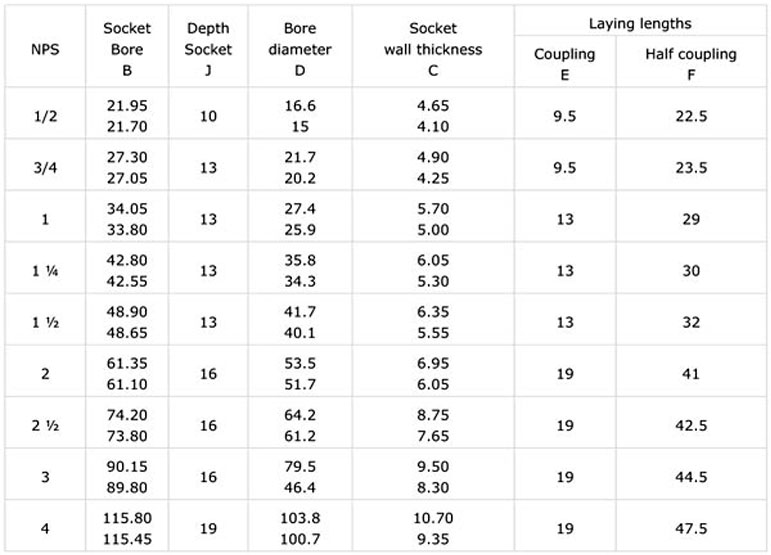Select the 44.5 half coupling value
The image size is (771, 555).
tap(691, 477)
